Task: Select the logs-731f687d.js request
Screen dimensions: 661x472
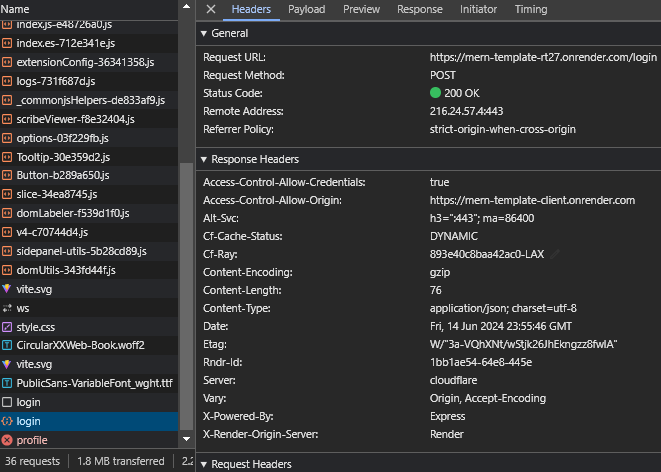Action: tap(89, 81)
